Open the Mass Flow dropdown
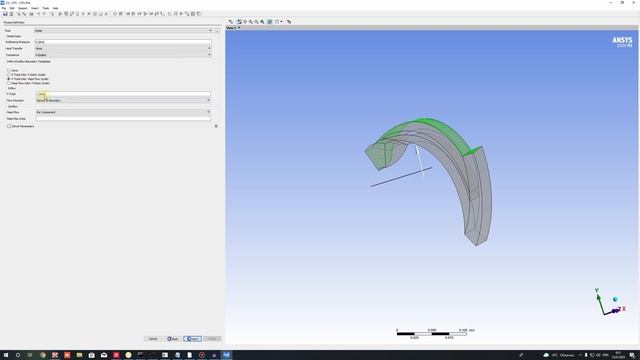Viewport: 640px width, 360px height. (x=123, y=112)
